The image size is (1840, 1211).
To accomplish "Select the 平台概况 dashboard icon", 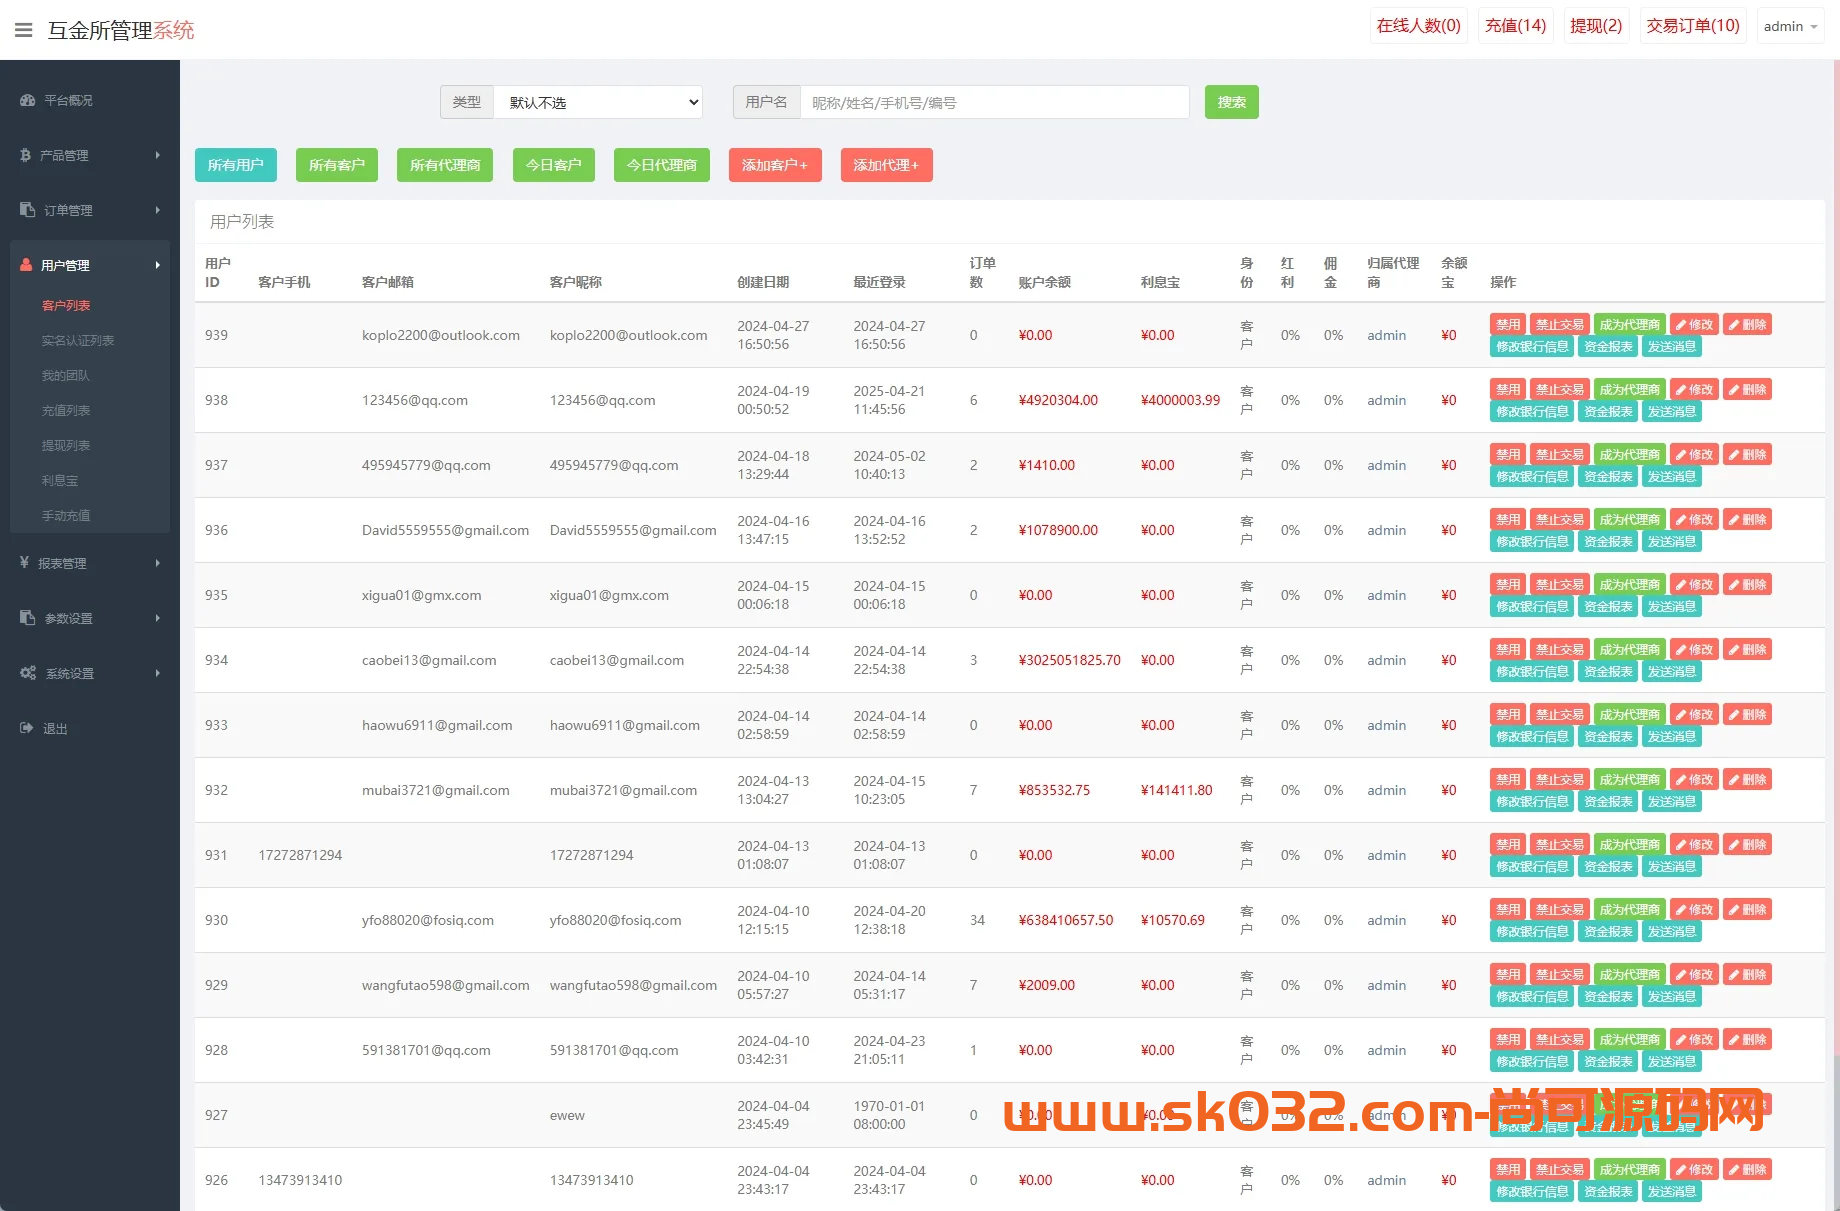I will click(x=26, y=100).
